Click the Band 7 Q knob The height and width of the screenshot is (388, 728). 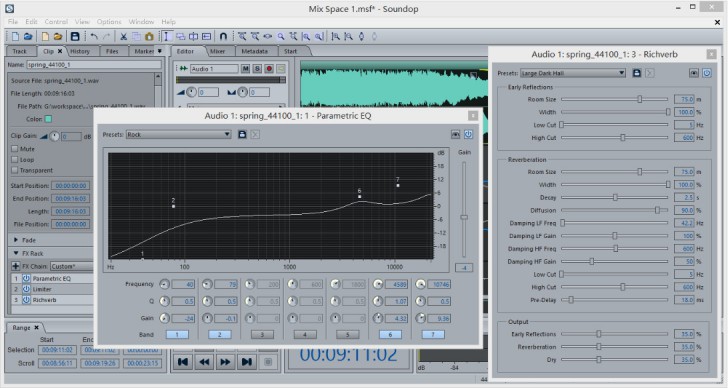pyautogui.click(x=421, y=301)
